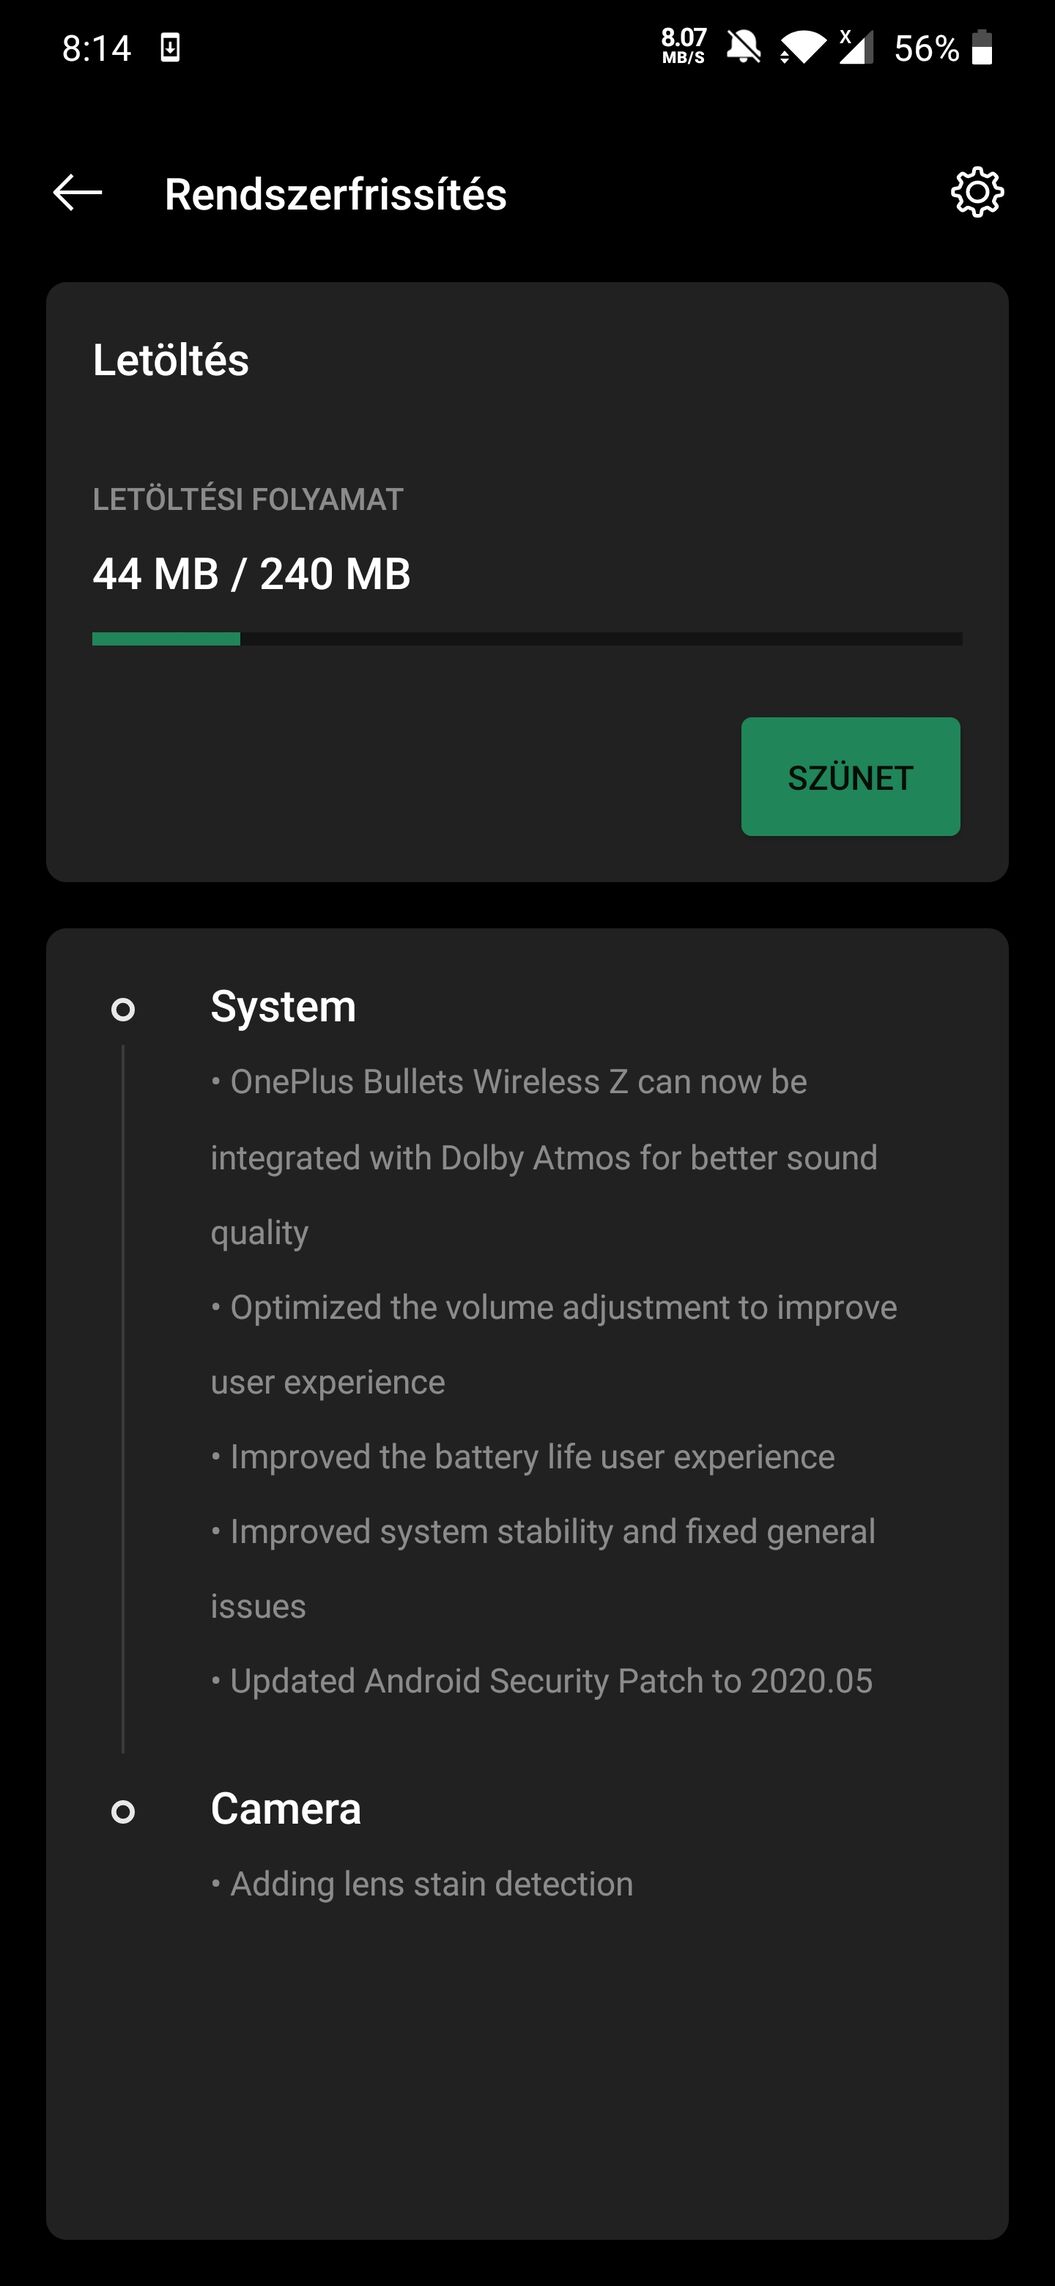
Task: Tap the mobile signal icon
Action: (856, 47)
